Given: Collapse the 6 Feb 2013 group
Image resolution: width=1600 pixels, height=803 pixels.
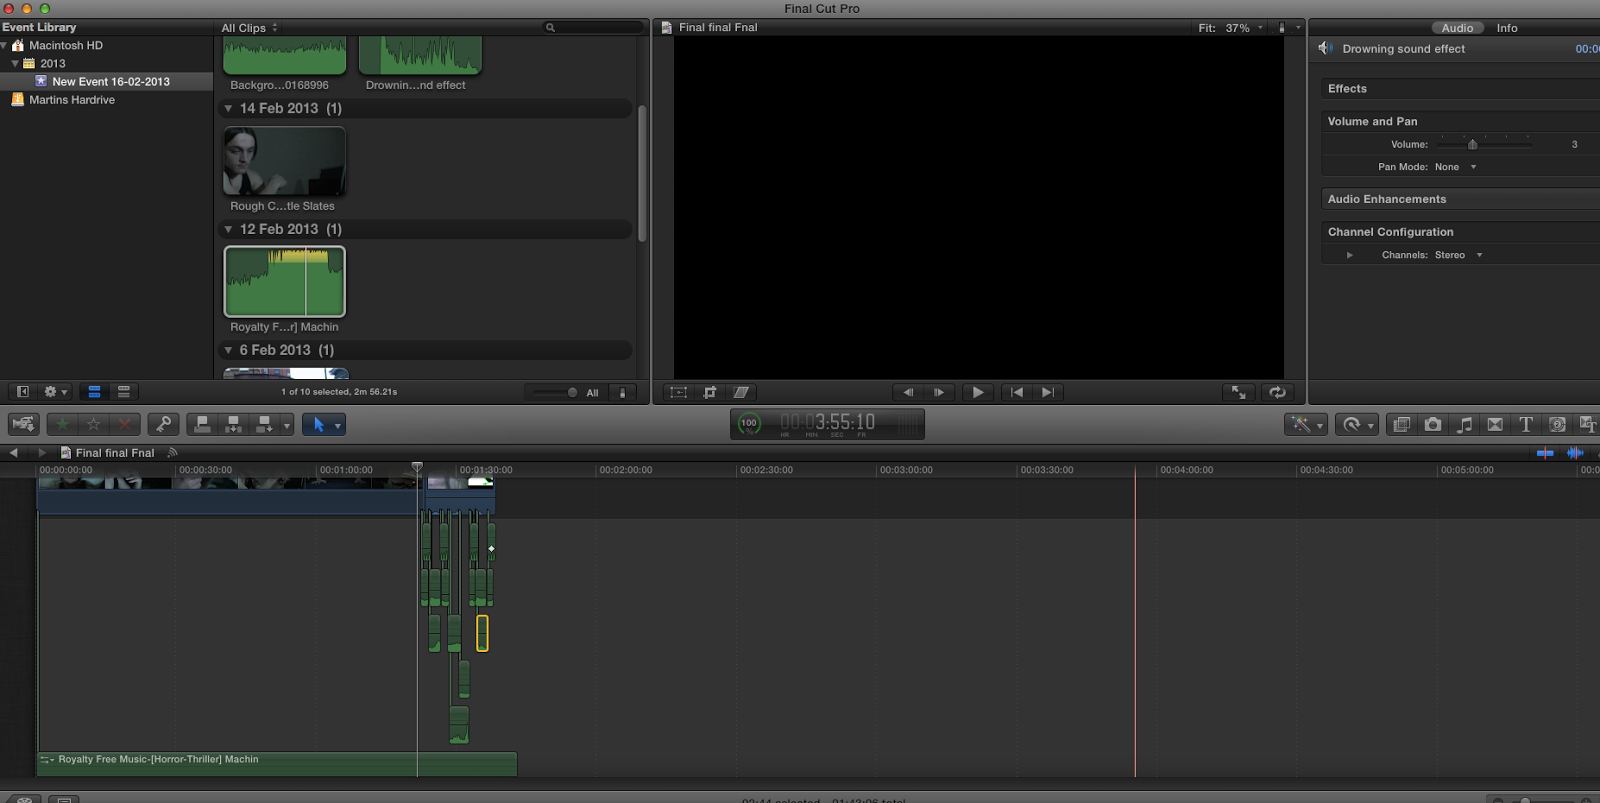Looking at the screenshot, I should pyautogui.click(x=228, y=350).
